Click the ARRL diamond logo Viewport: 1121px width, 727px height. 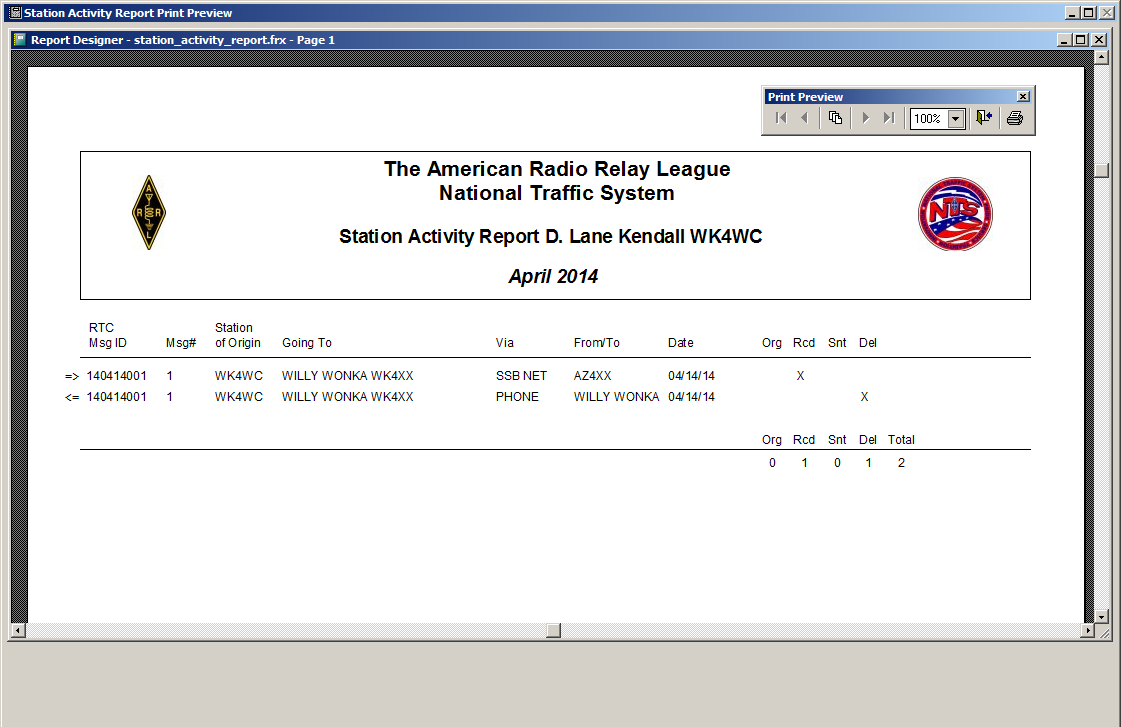click(149, 212)
